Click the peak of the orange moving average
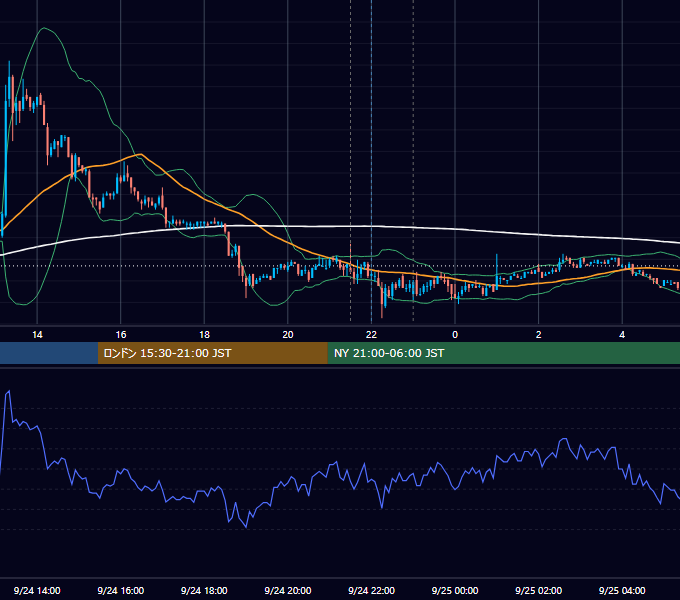 (140, 154)
